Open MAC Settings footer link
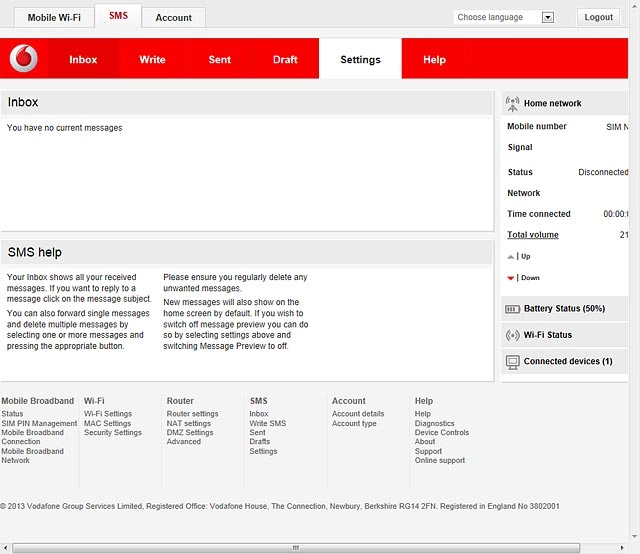 coord(107,423)
